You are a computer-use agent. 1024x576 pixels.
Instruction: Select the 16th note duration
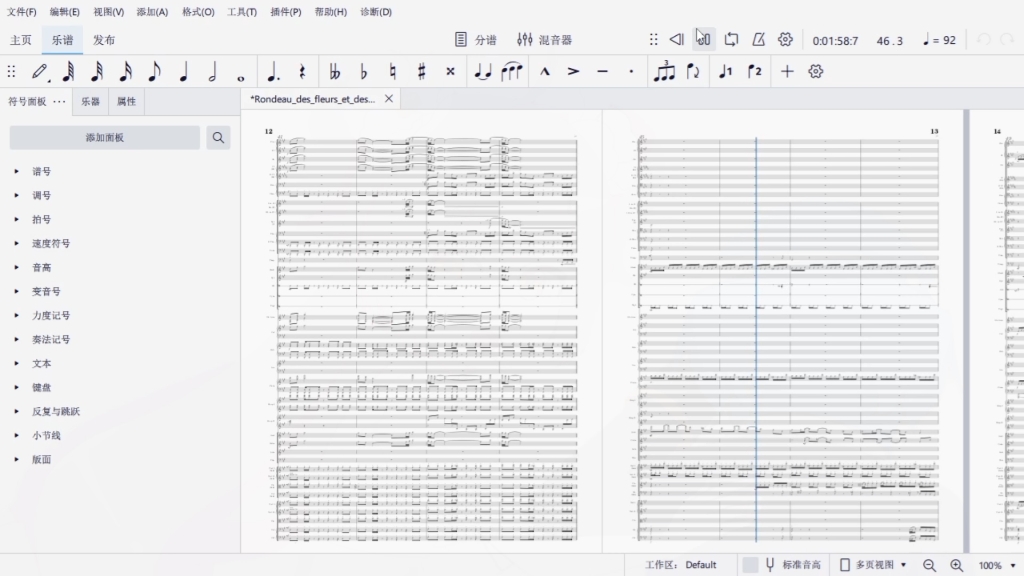(x=125, y=71)
